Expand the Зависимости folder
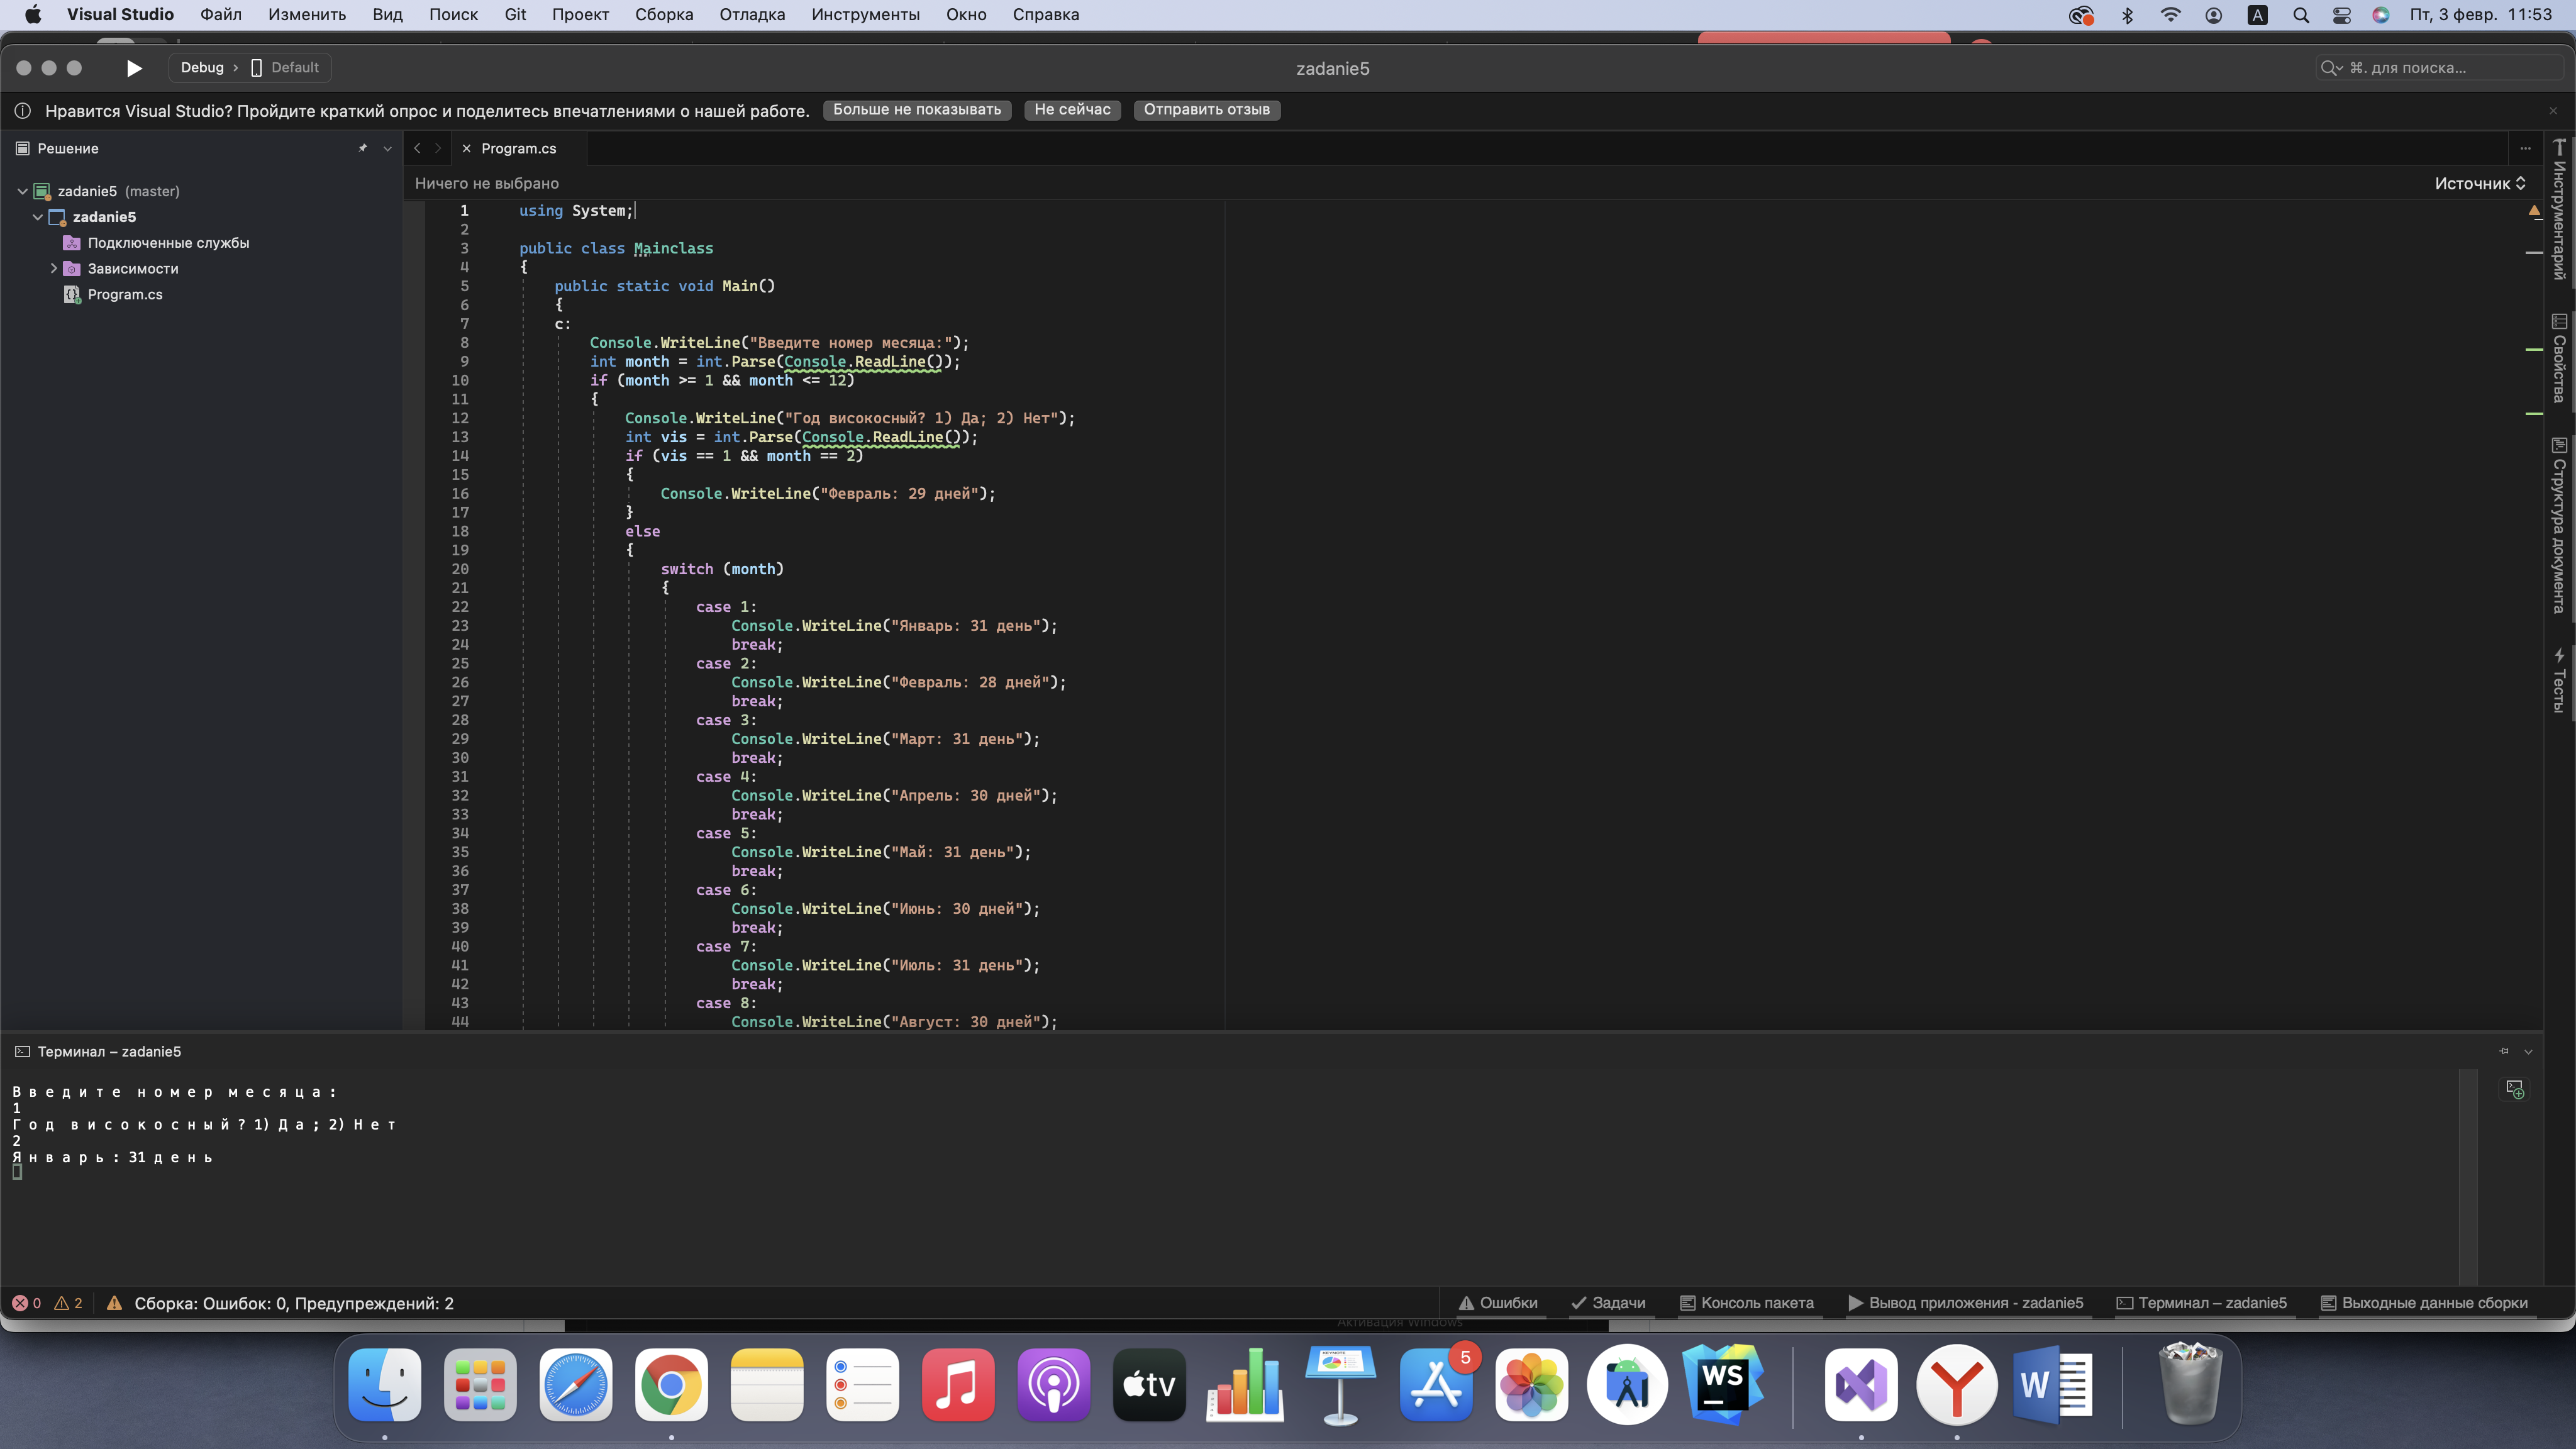This screenshot has width=2576, height=1449. pos(54,268)
